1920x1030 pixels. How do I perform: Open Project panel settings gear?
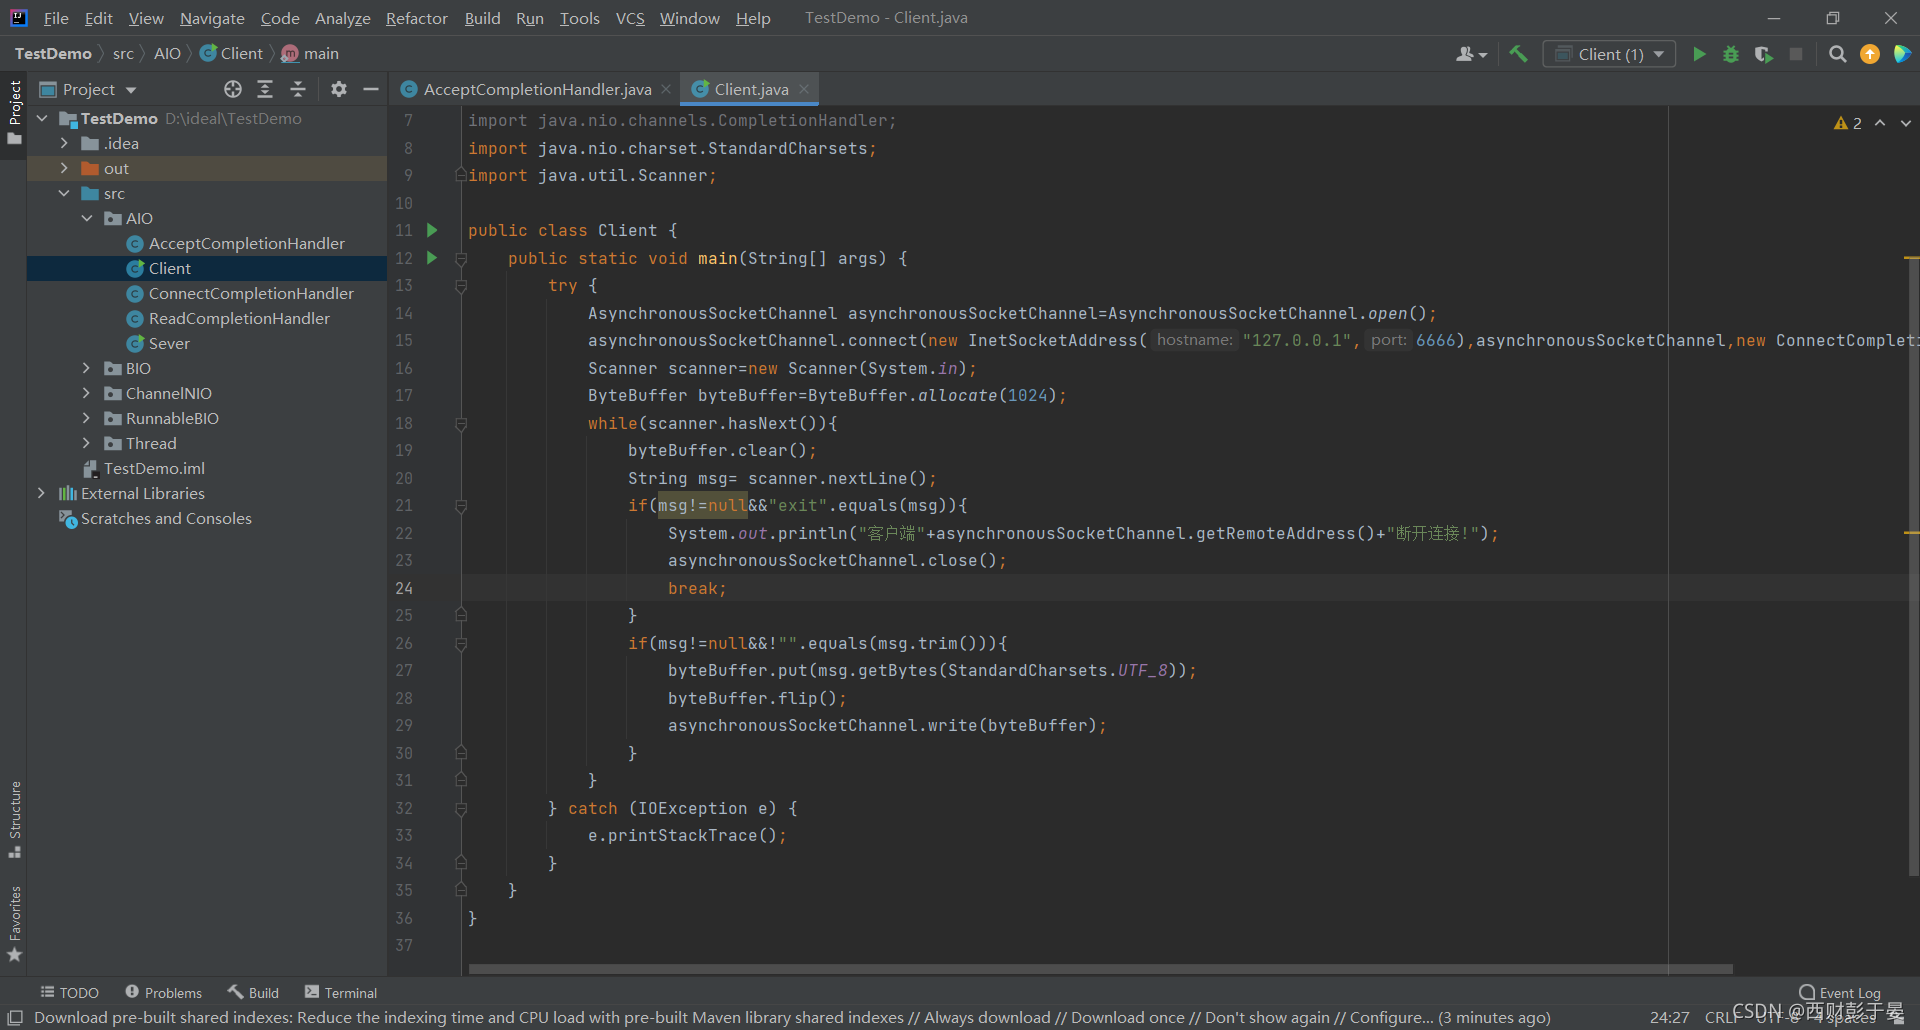pos(339,89)
